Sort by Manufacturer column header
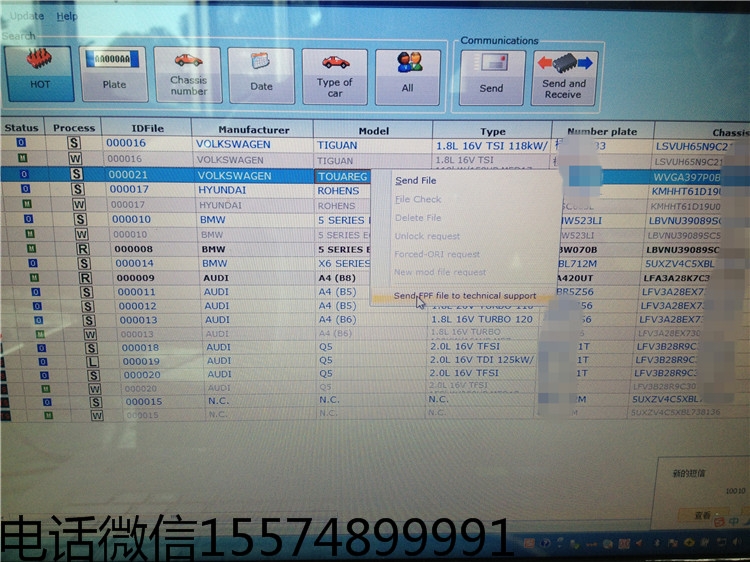Screen dimensions: 750x562 [x=254, y=129]
